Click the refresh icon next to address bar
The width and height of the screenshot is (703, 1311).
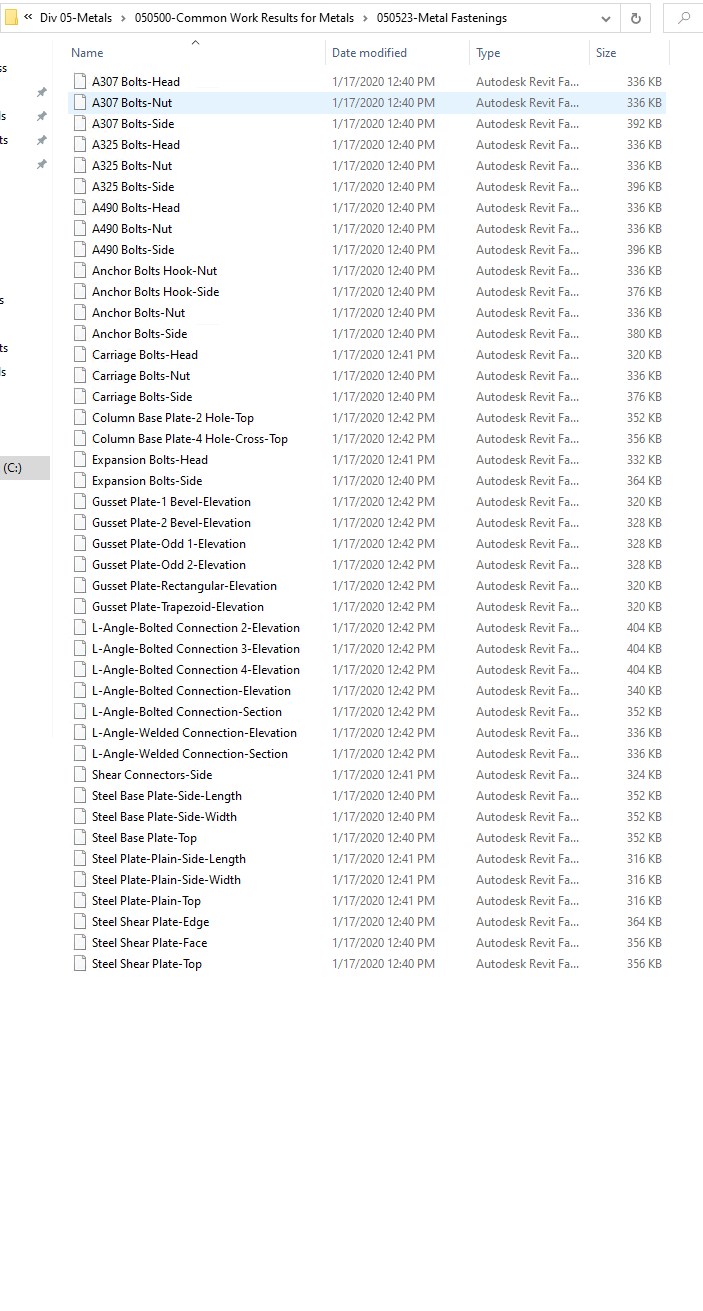coord(635,18)
